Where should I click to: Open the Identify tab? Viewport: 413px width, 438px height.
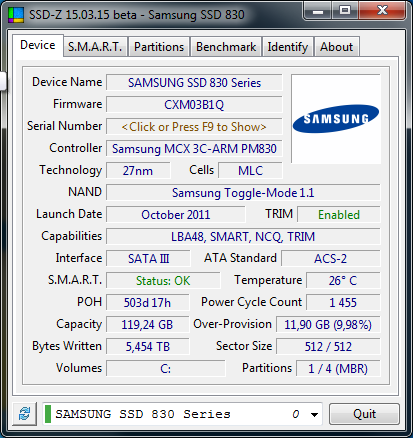288,47
